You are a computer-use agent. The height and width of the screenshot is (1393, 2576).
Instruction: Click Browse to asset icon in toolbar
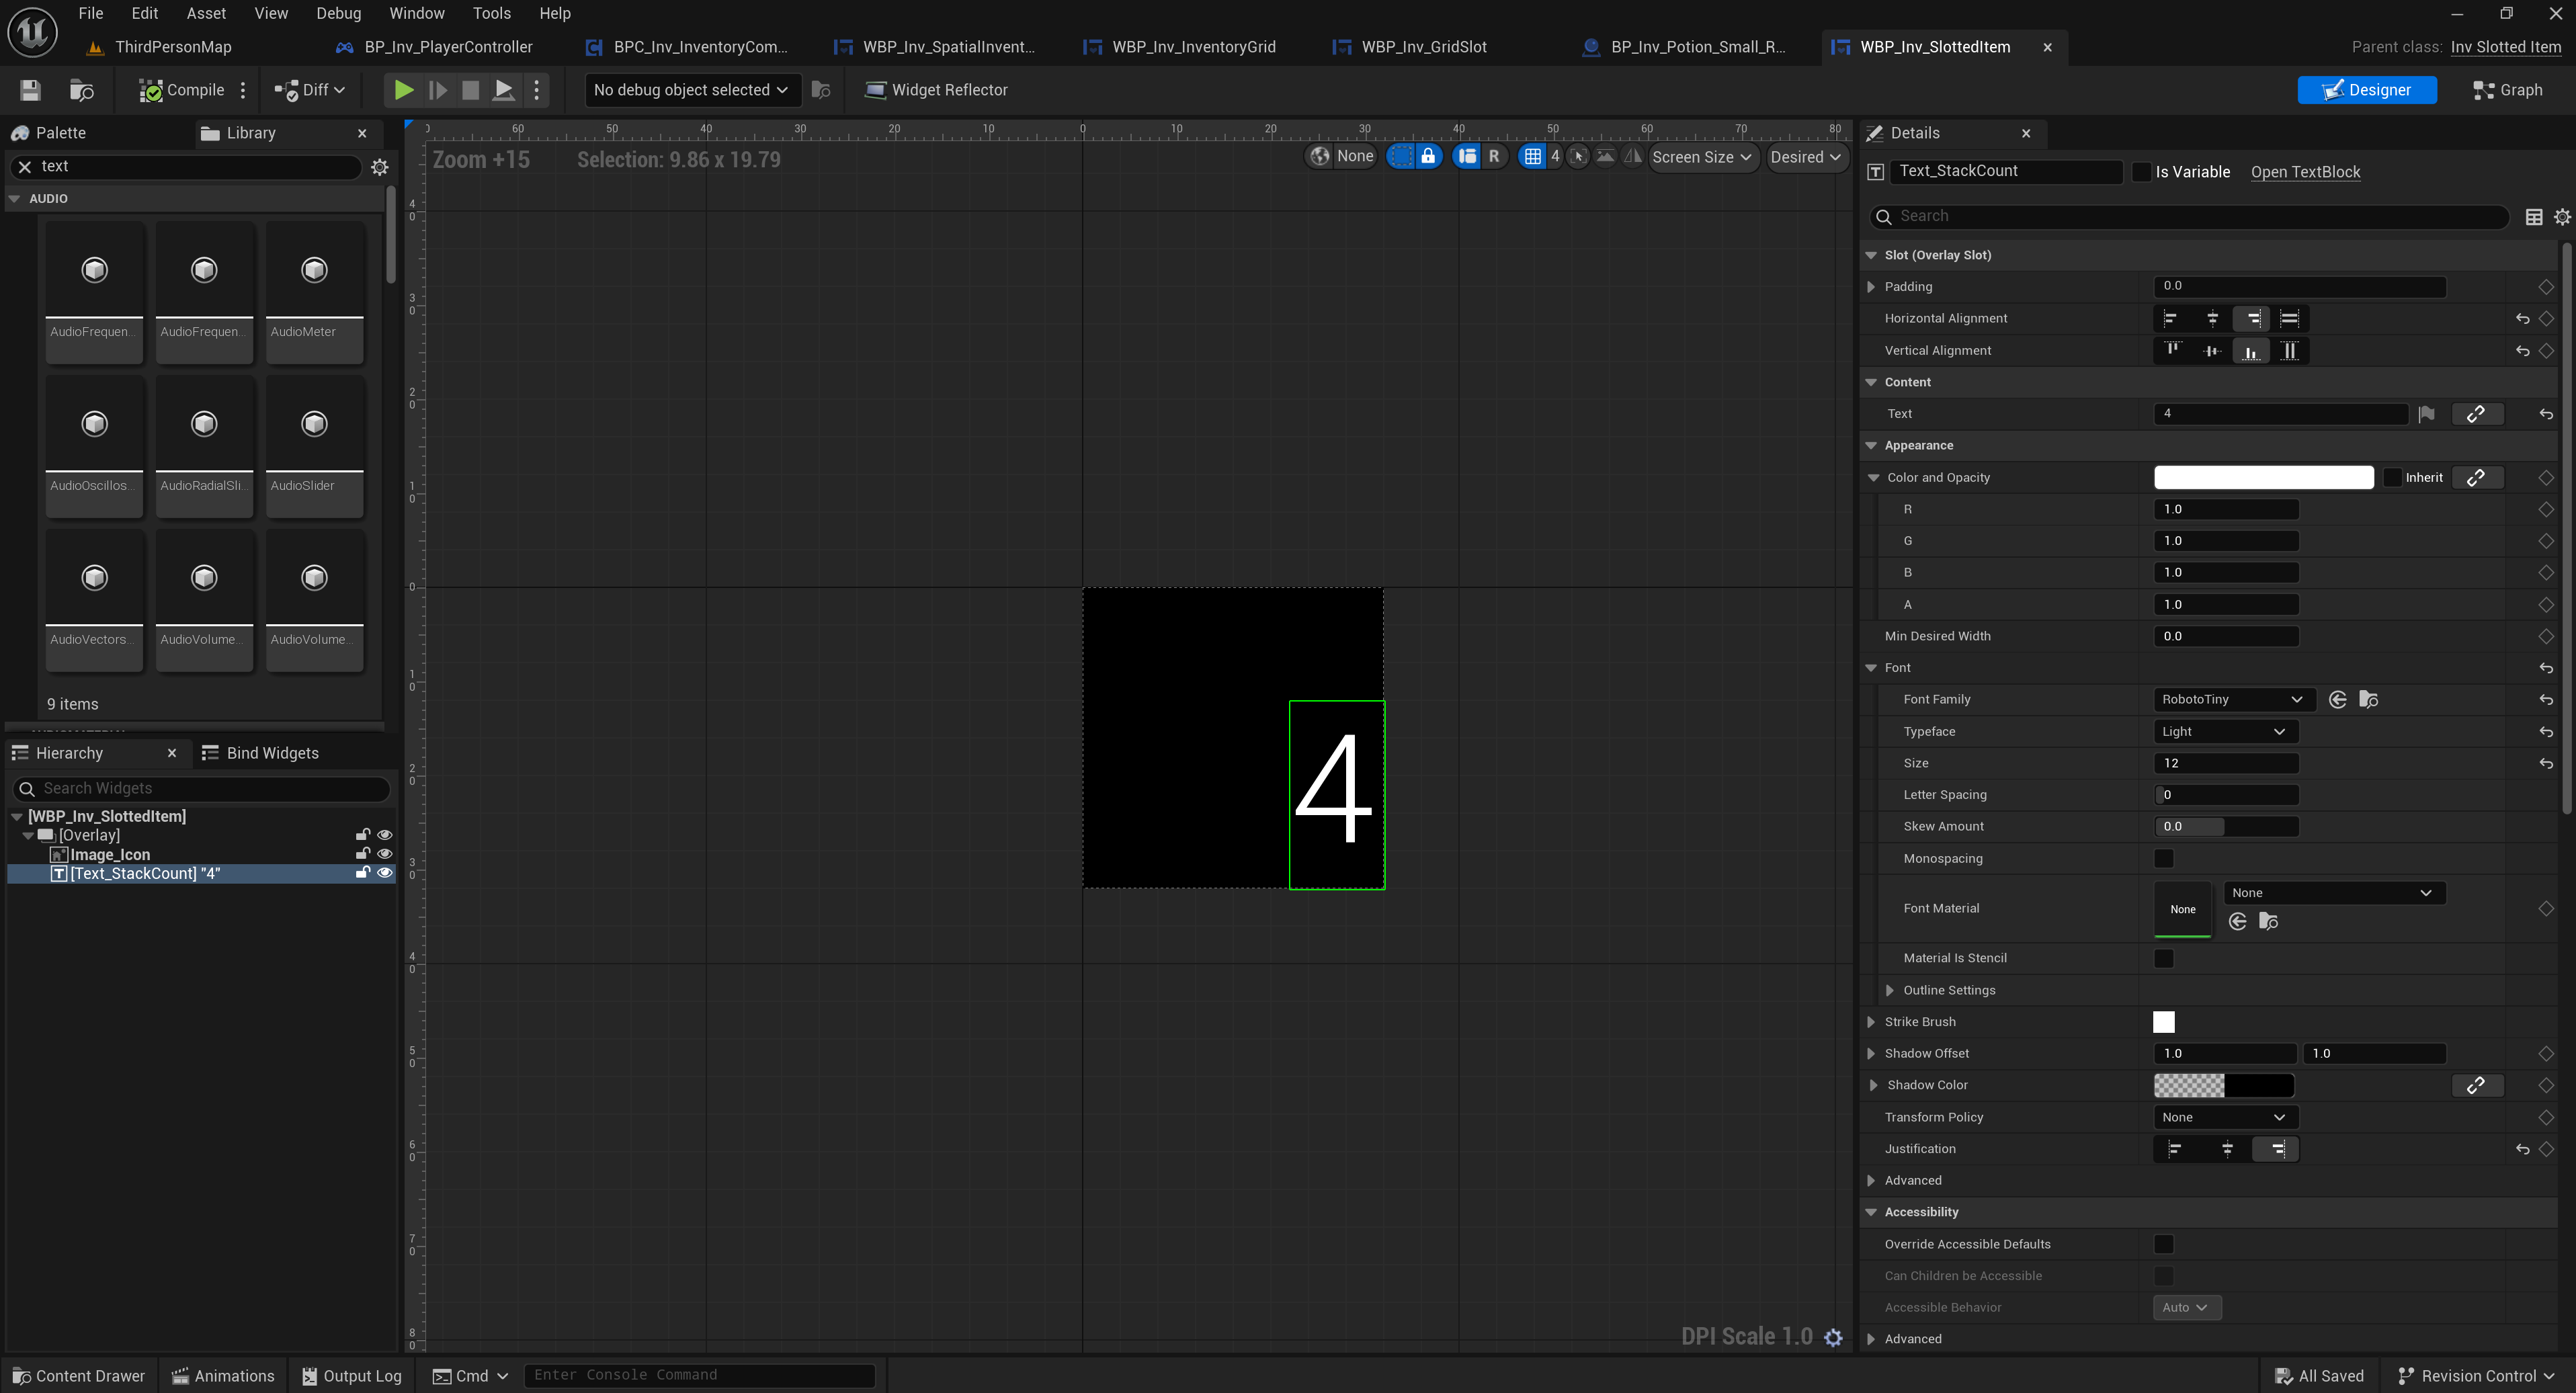click(82, 90)
